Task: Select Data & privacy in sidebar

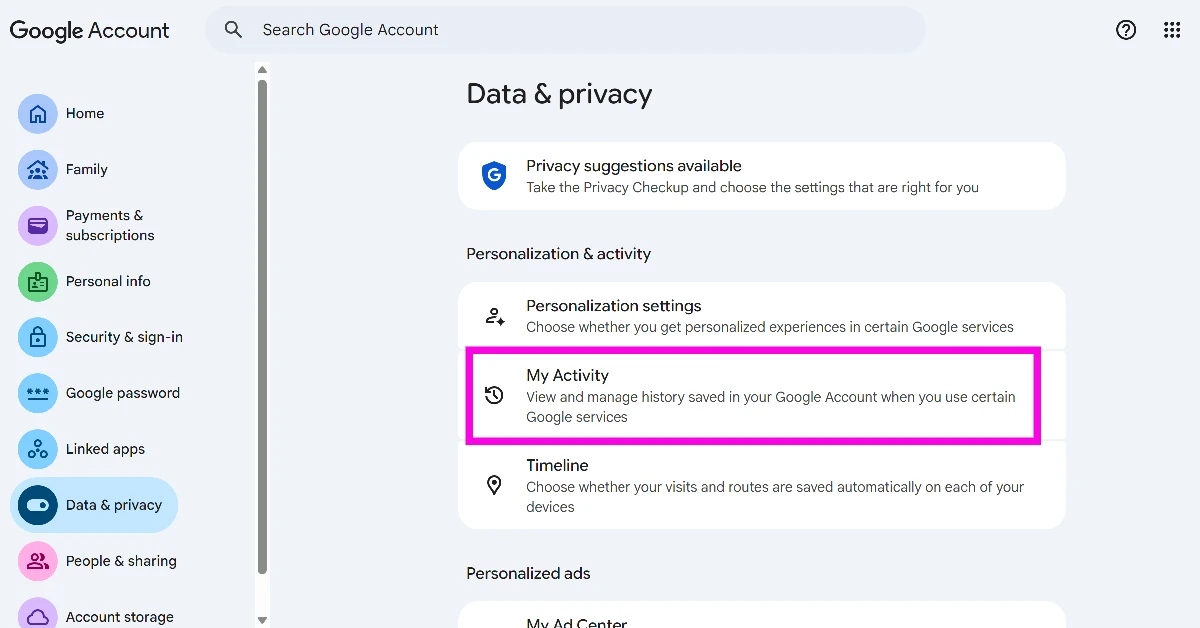Action: 94,505
